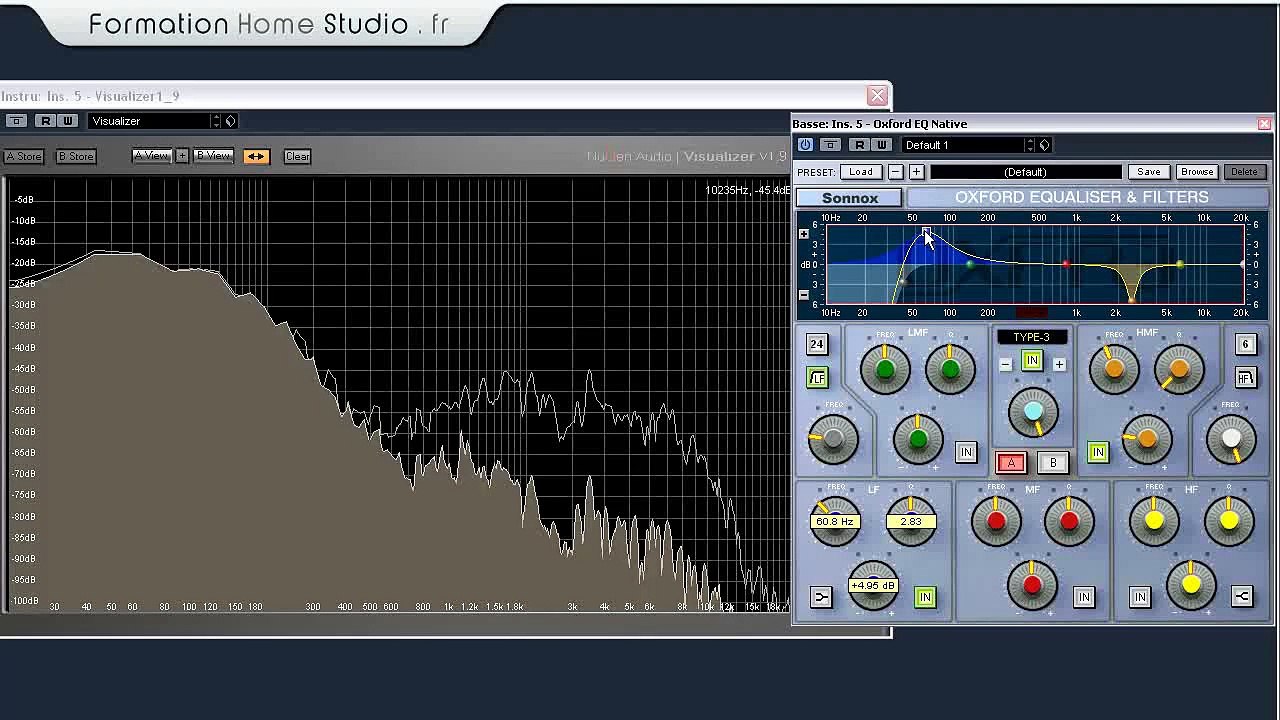Viewport: 1280px width, 720px height.
Task: Click the LF Q value 2.83
Action: [911, 521]
